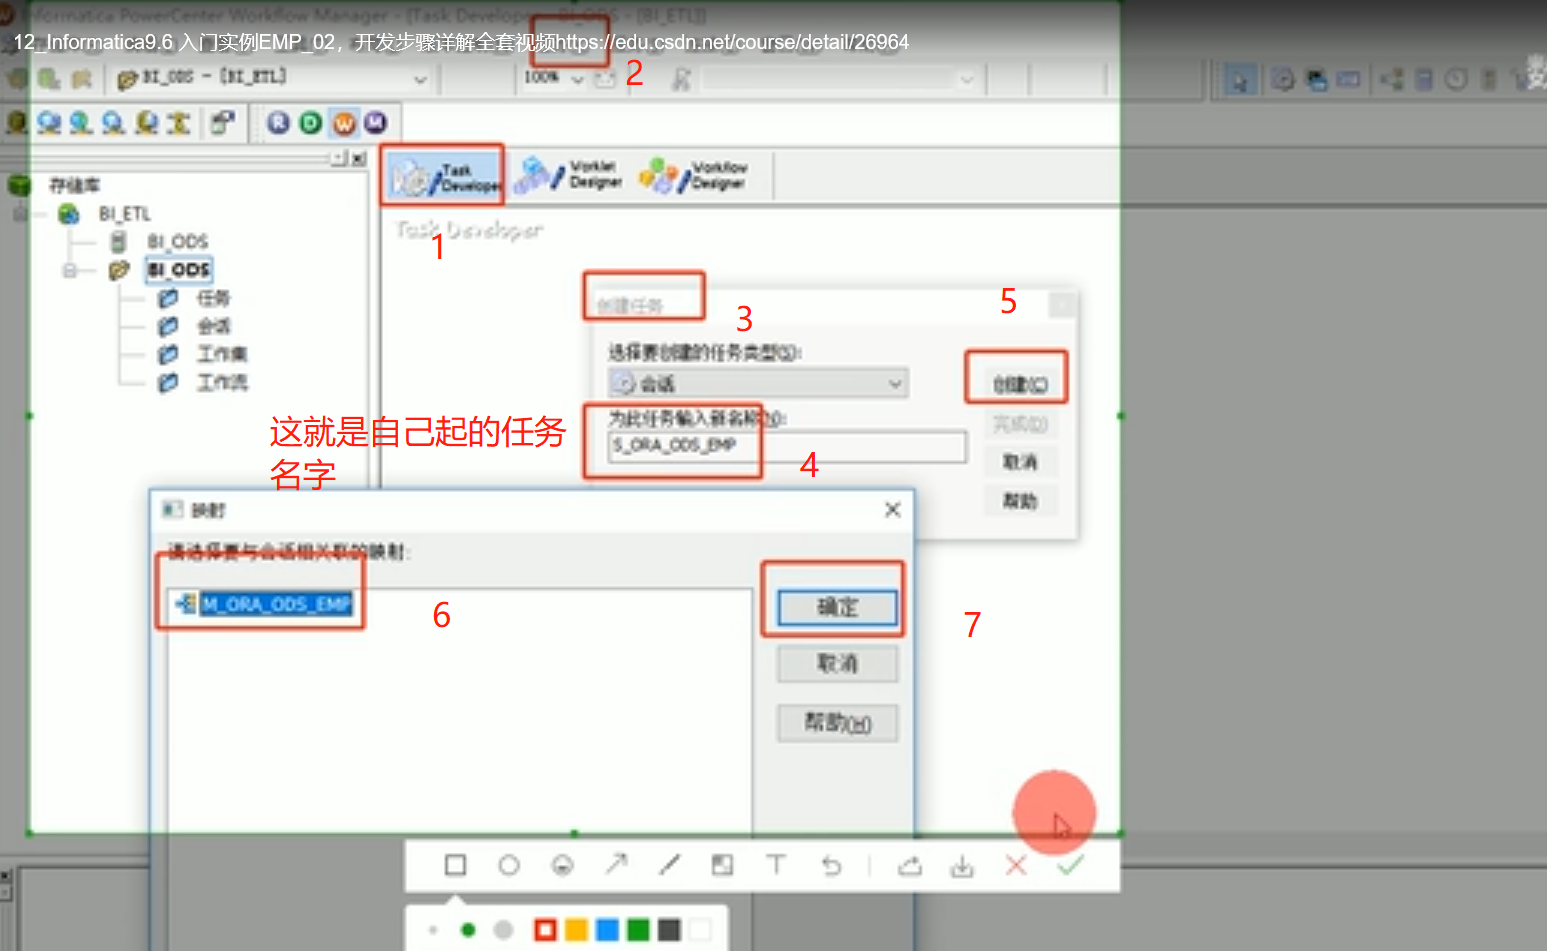The width and height of the screenshot is (1547, 951).
Task: Confirm the annotation with the green checkmark
Action: [1070, 865]
